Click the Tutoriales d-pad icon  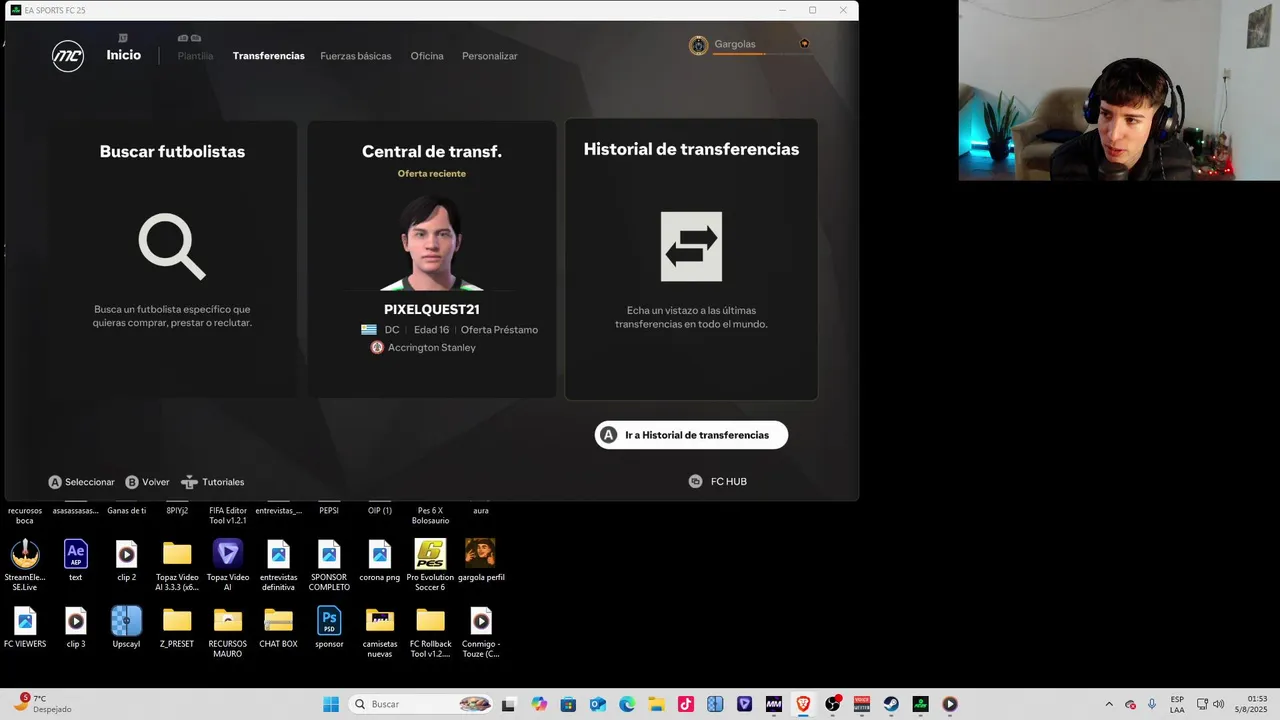[189, 482]
